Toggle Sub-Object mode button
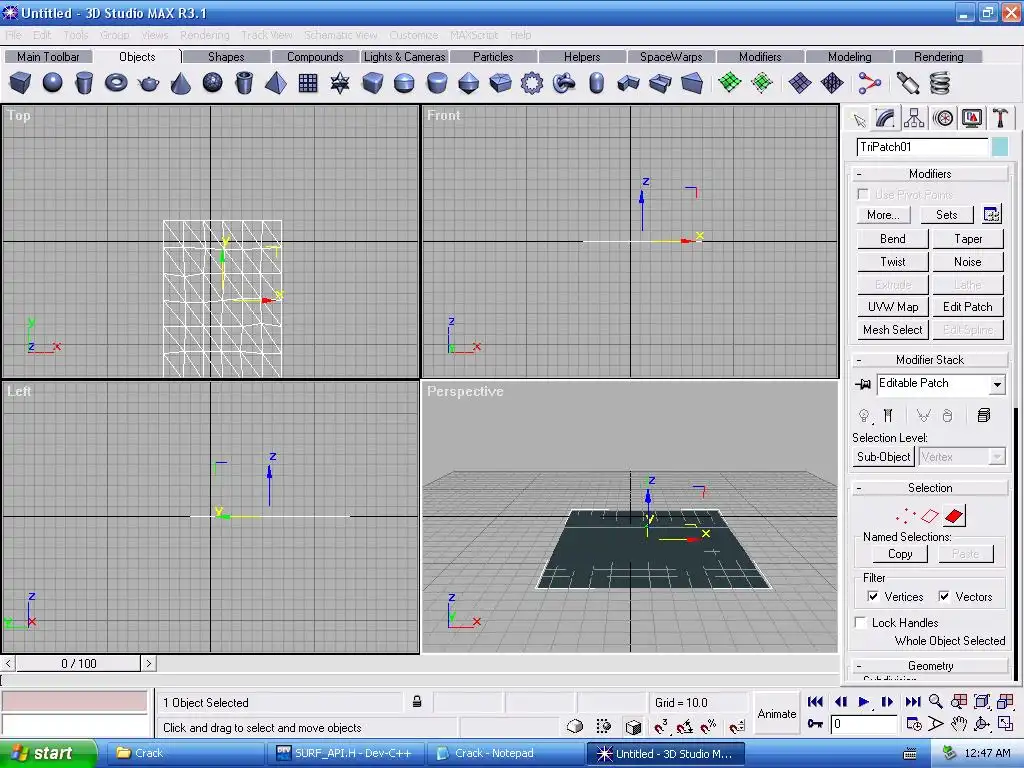This screenshot has width=1024, height=768. 884,456
